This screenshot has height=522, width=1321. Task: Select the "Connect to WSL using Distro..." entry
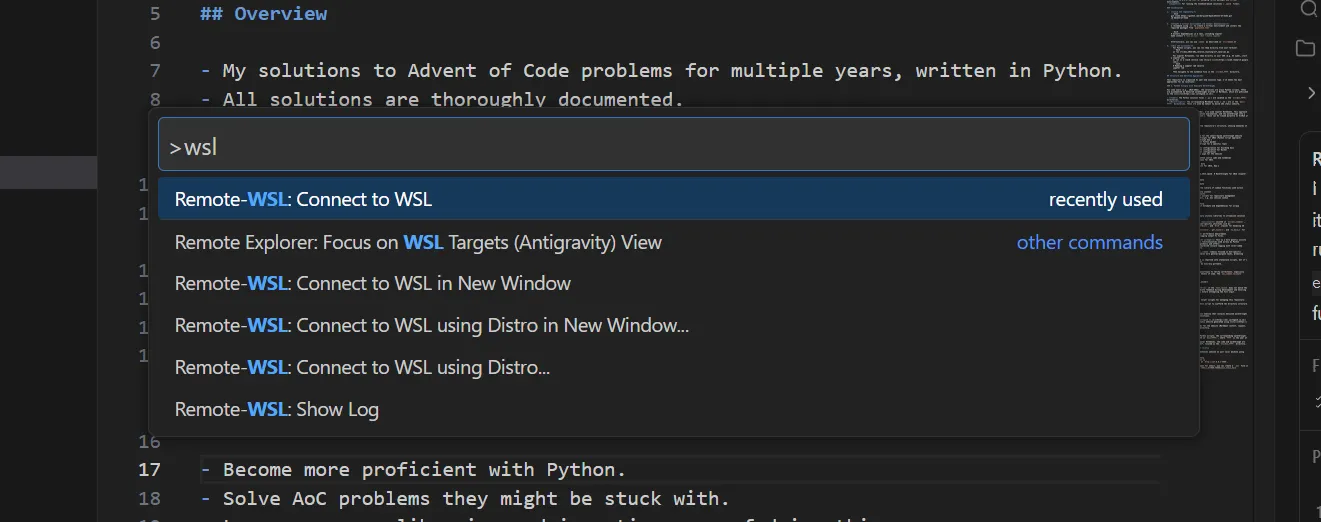point(362,367)
